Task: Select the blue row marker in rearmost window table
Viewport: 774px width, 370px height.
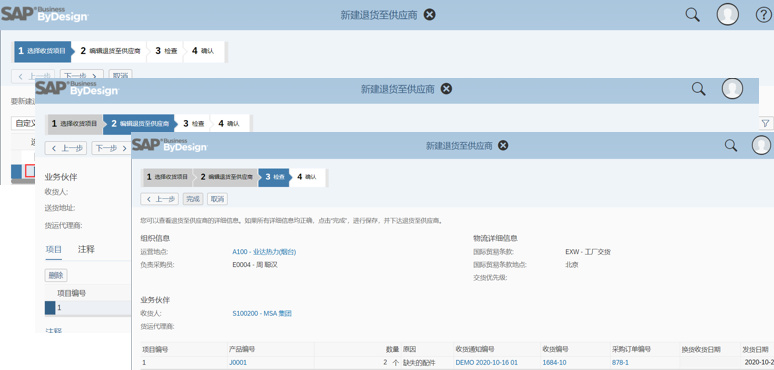Action: tap(16, 171)
